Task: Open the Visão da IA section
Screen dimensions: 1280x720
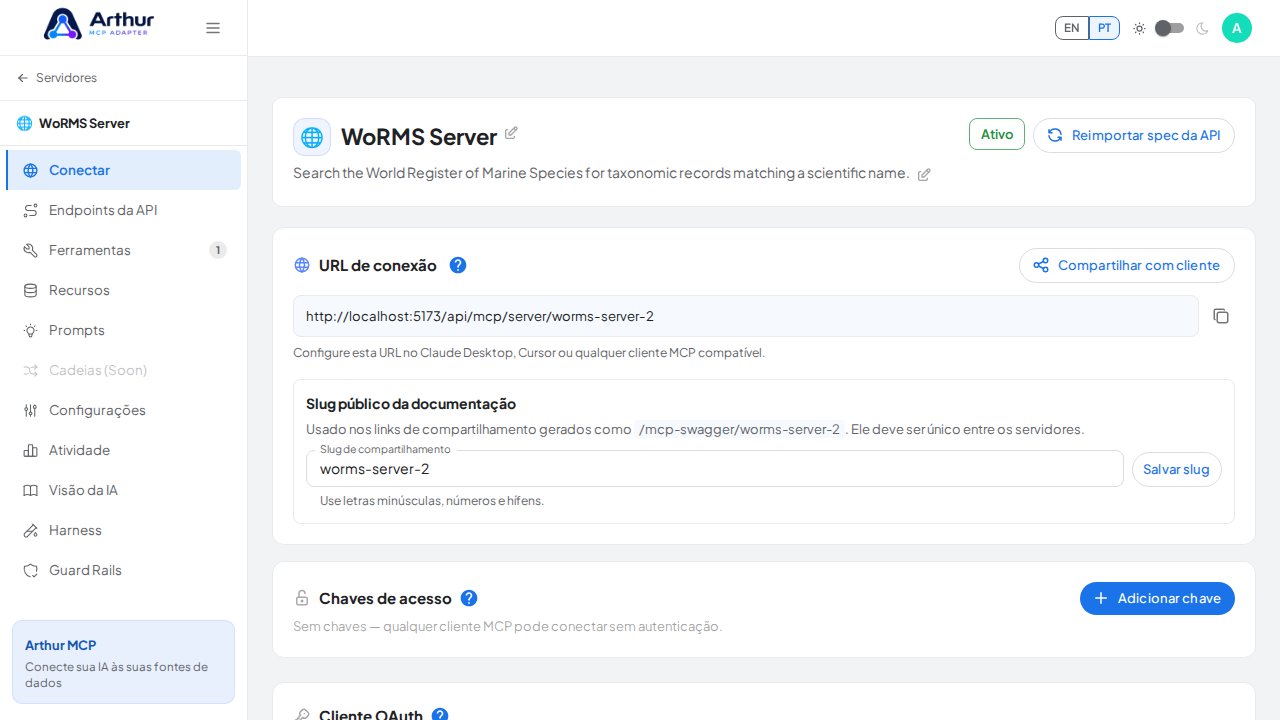Action: pyautogui.click(x=124, y=490)
